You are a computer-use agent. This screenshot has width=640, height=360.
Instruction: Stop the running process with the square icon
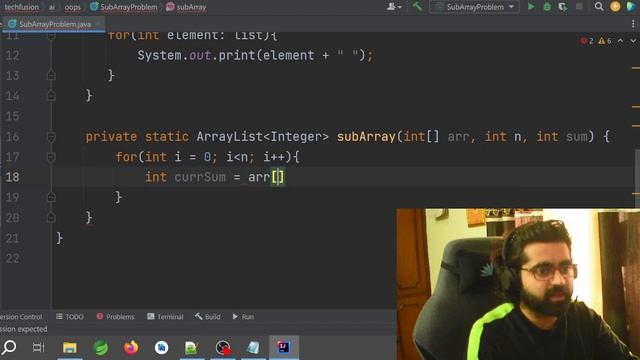579,7
